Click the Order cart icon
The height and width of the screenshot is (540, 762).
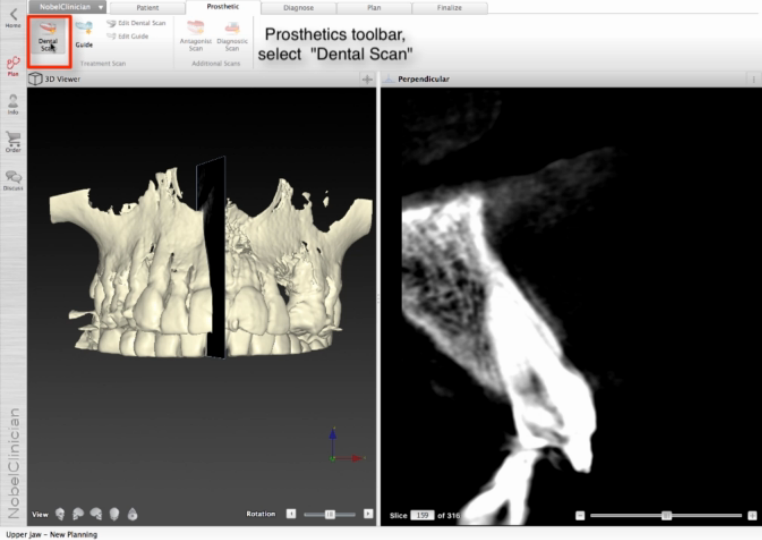tap(13, 142)
